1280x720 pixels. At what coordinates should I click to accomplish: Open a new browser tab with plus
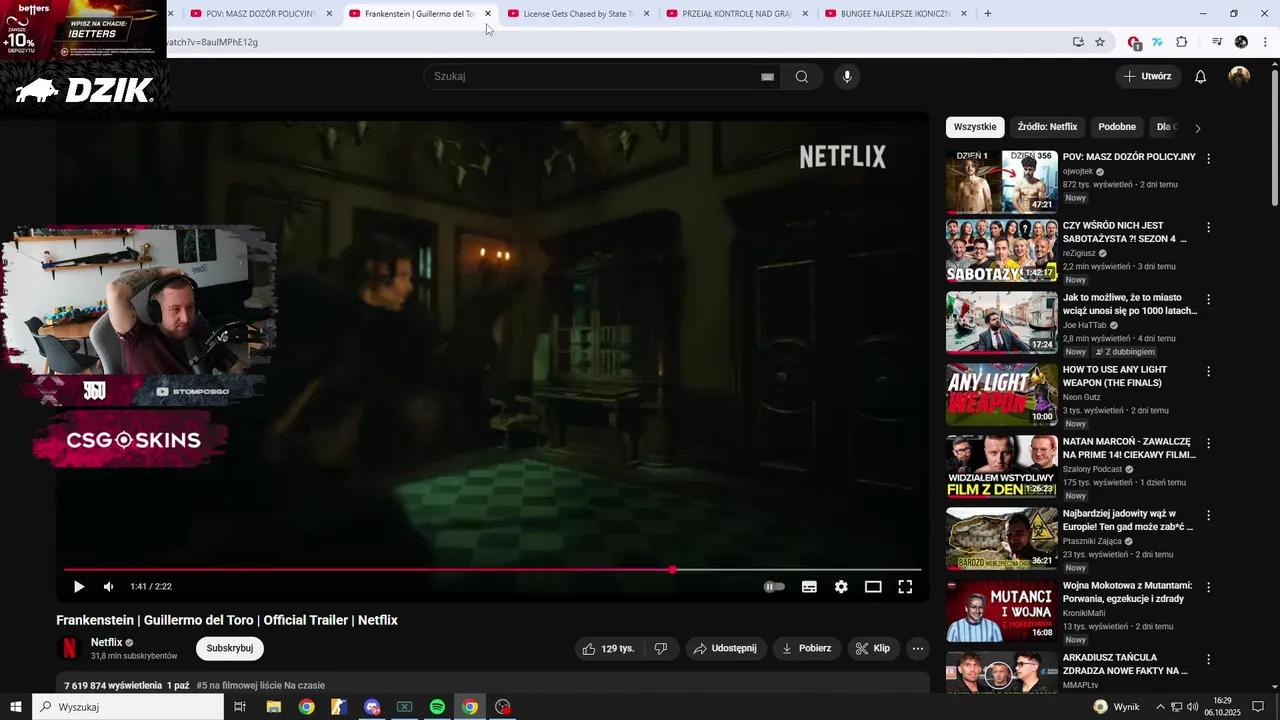[988, 14]
